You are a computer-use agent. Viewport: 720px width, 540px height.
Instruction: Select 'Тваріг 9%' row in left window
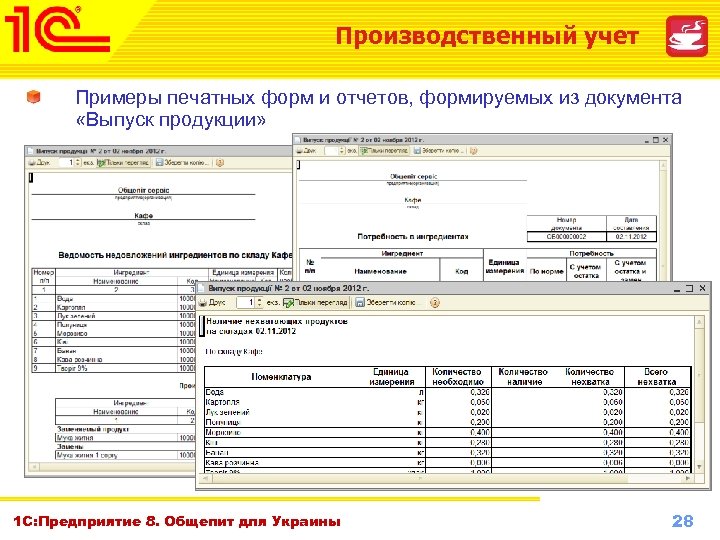click(x=114, y=368)
